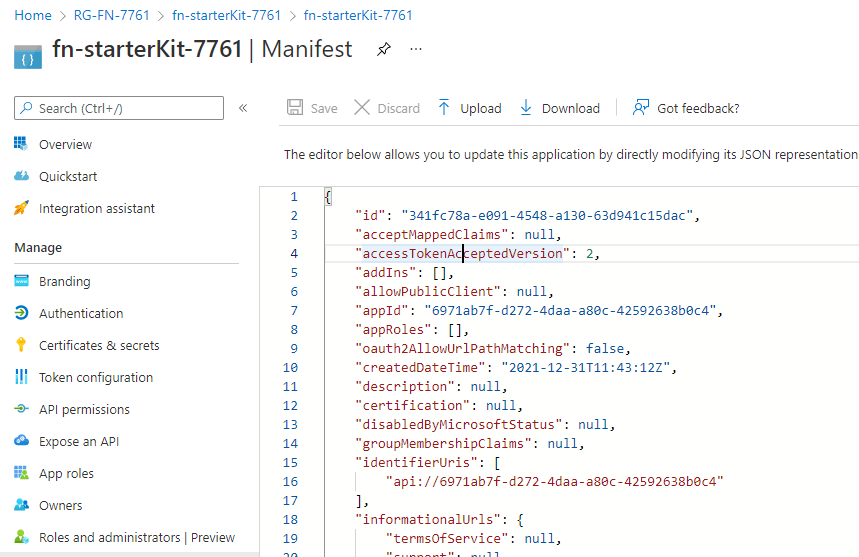Click the Quickstart cloud icon
Image resolution: width=859 pixels, height=557 pixels.
pos(21,176)
